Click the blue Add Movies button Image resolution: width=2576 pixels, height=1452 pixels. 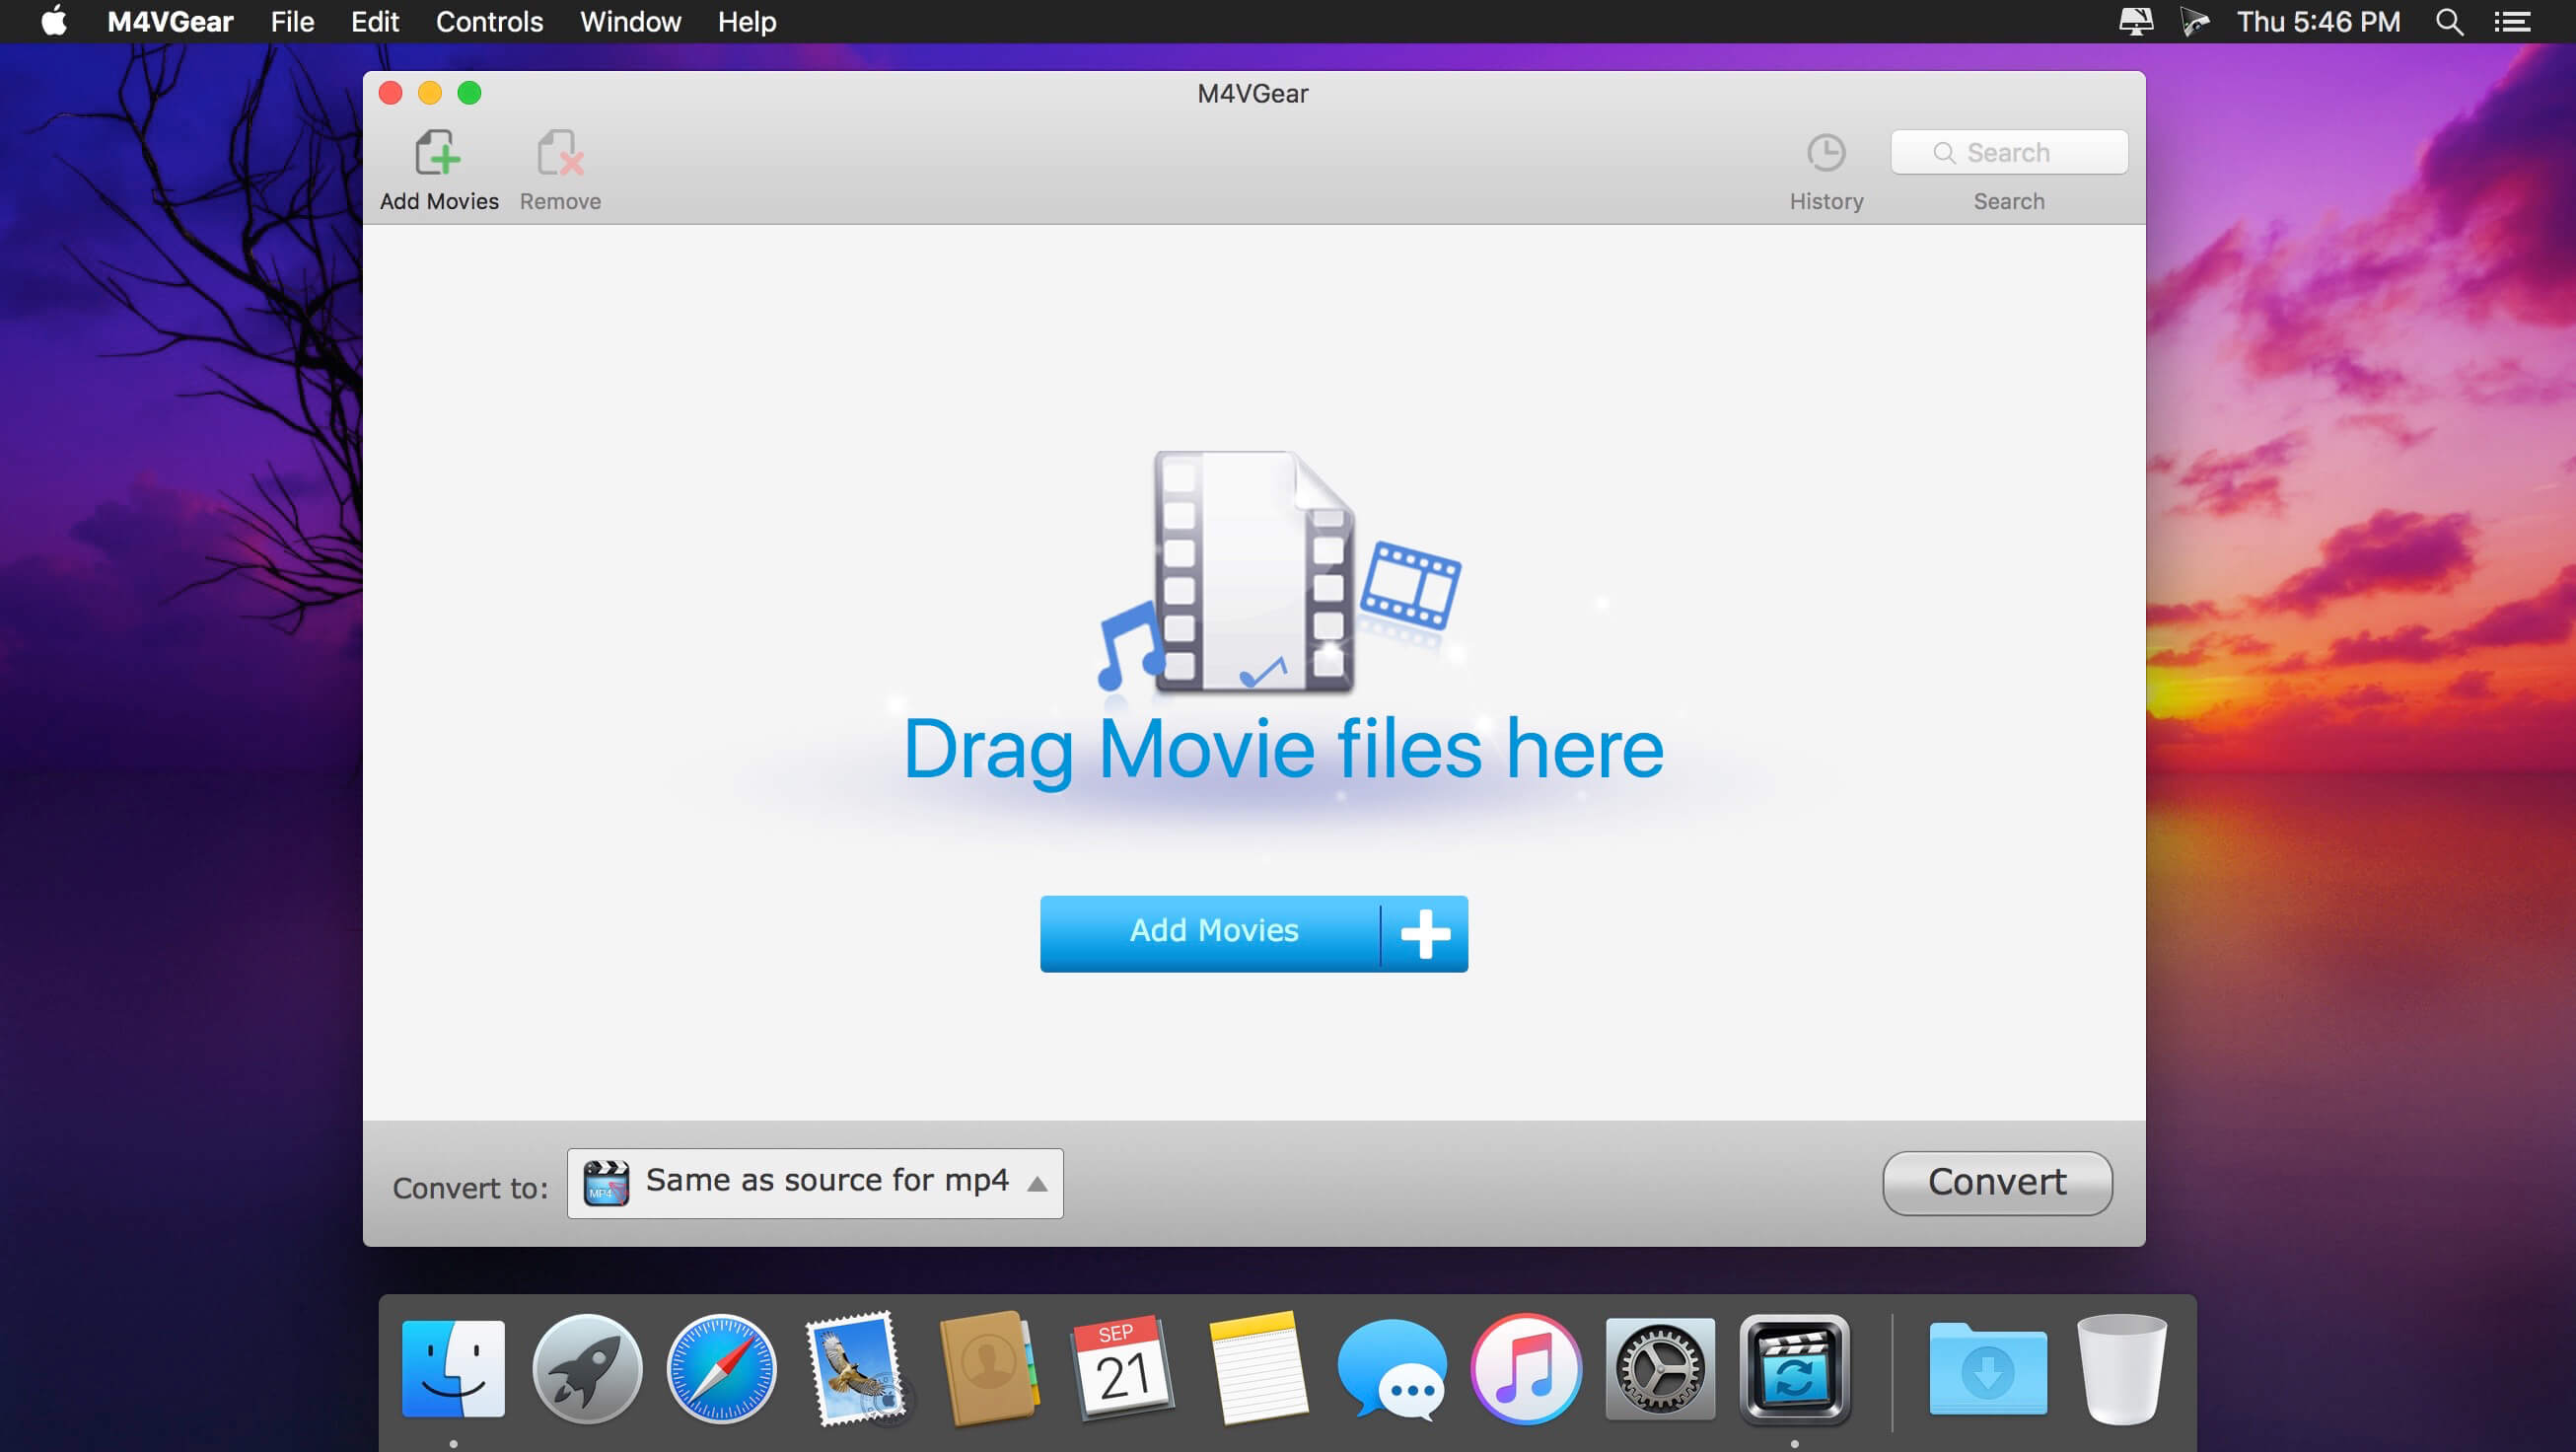click(x=1254, y=933)
